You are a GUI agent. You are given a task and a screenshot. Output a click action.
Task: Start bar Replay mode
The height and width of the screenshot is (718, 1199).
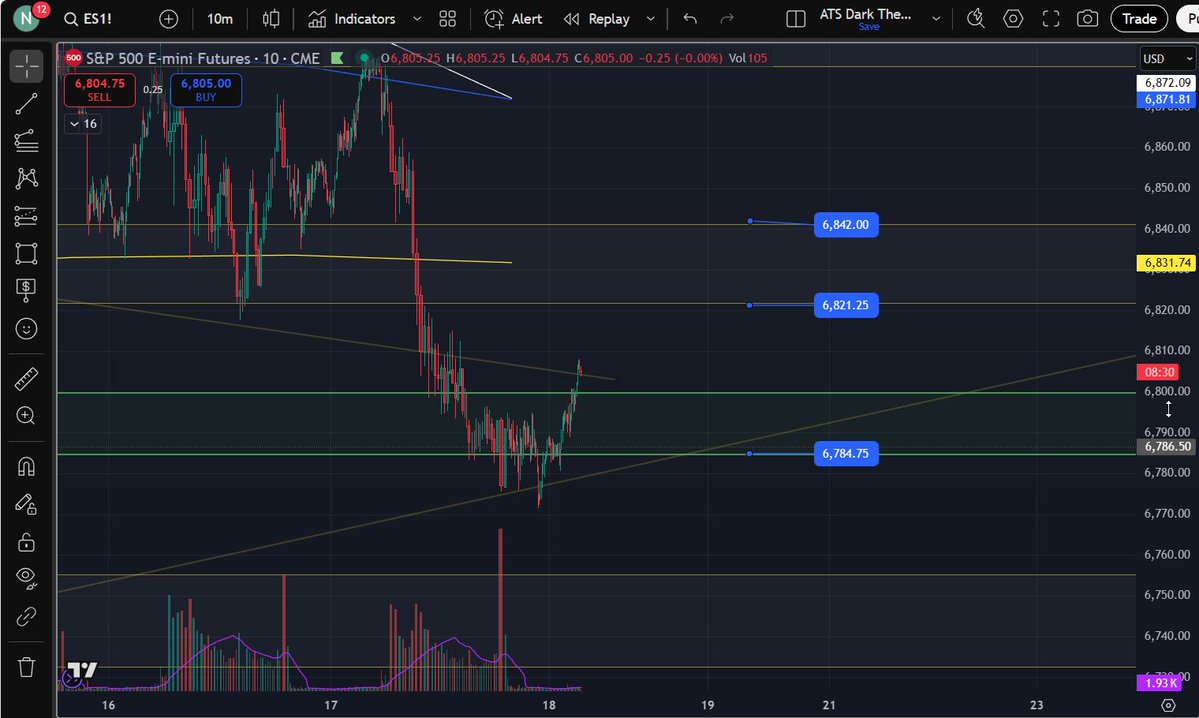[596, 19]
